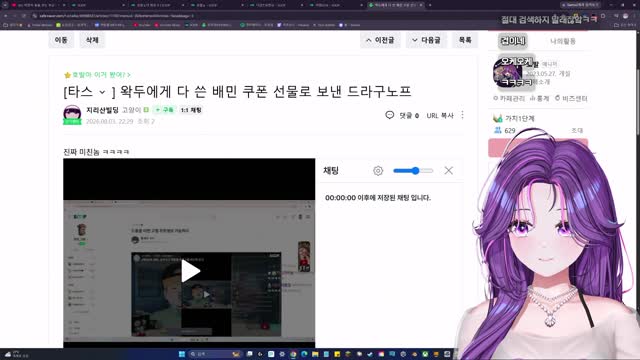Go to previous post with 이전글
This screenshot has width=640, height=360.
[x=380, y=40]
